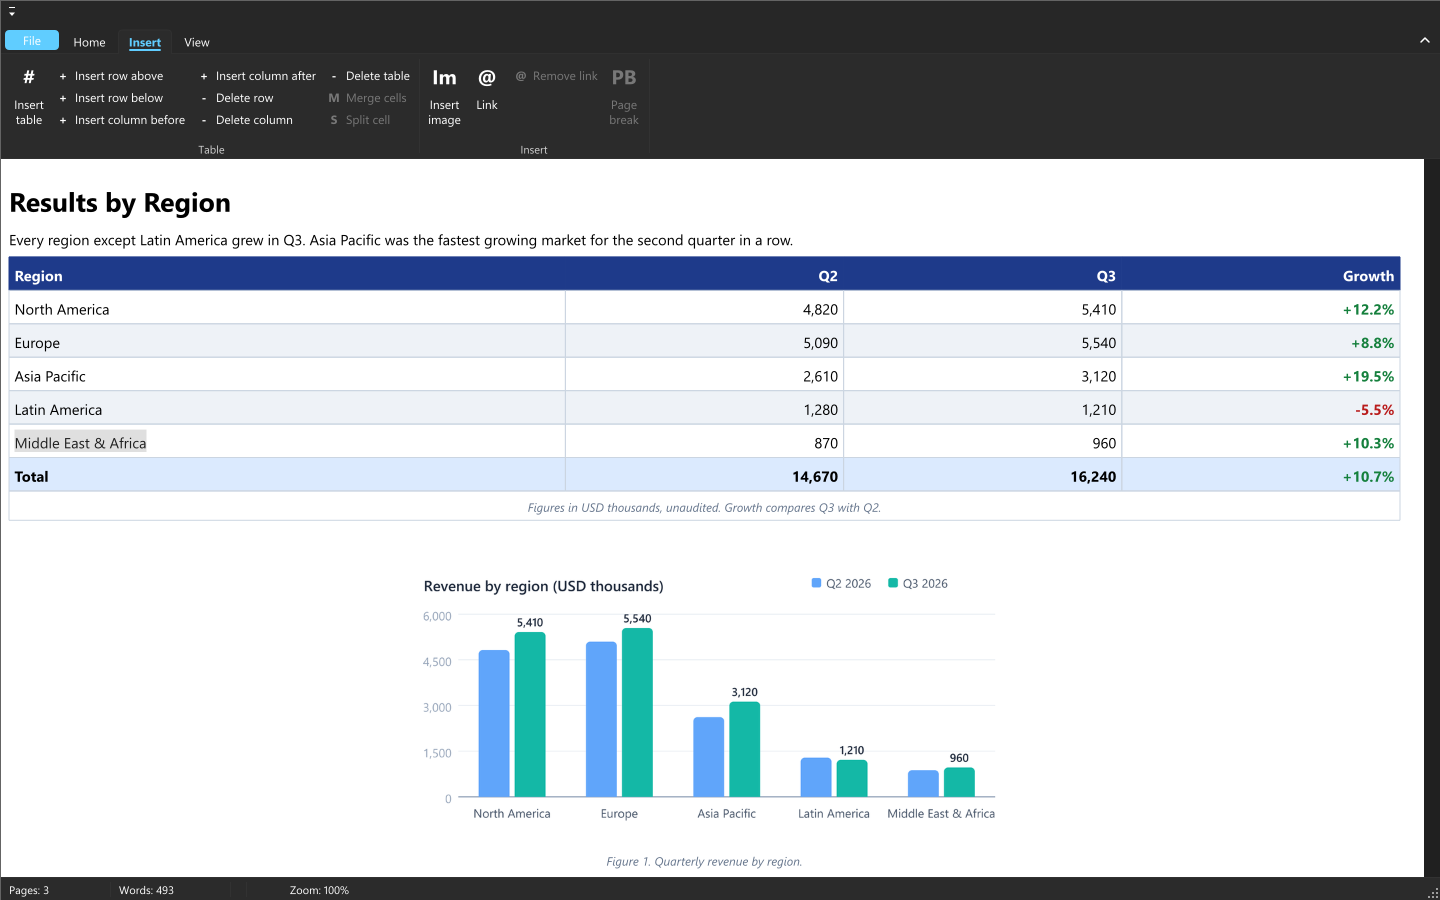
Task: Click the -5.5% growth cell
Action: (1261, 410)
